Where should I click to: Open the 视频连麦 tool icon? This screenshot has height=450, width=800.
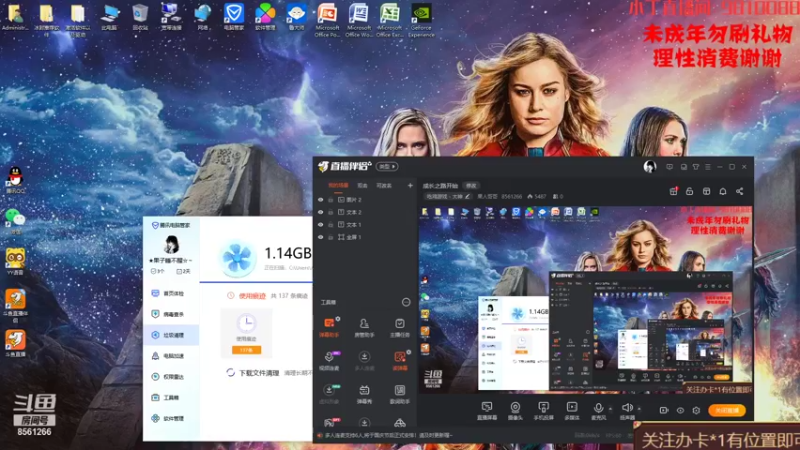pyautogui.click(x=329, y=360)
